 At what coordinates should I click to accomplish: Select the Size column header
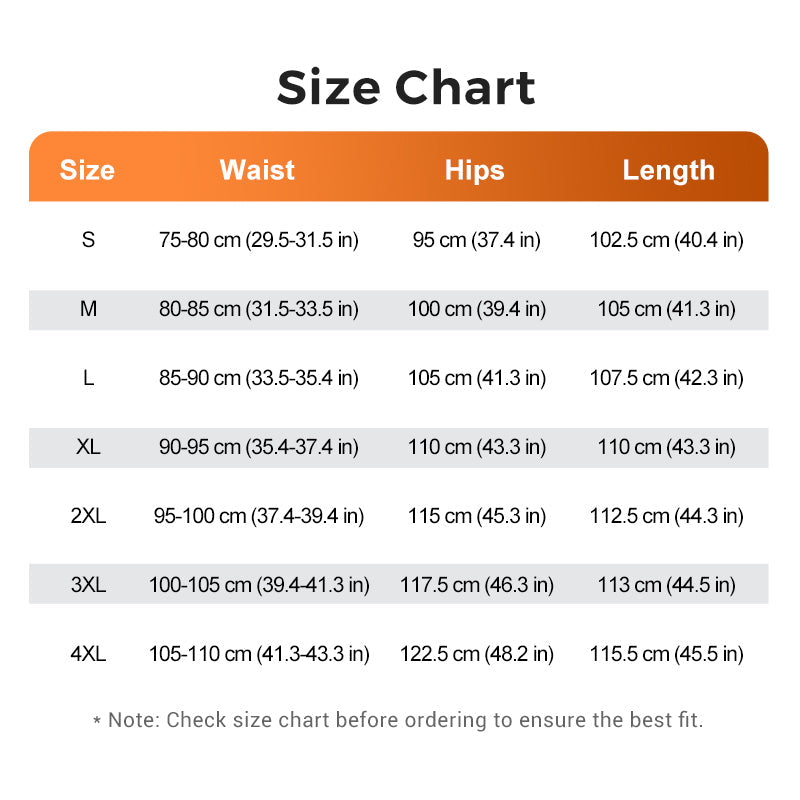(87, 170)
